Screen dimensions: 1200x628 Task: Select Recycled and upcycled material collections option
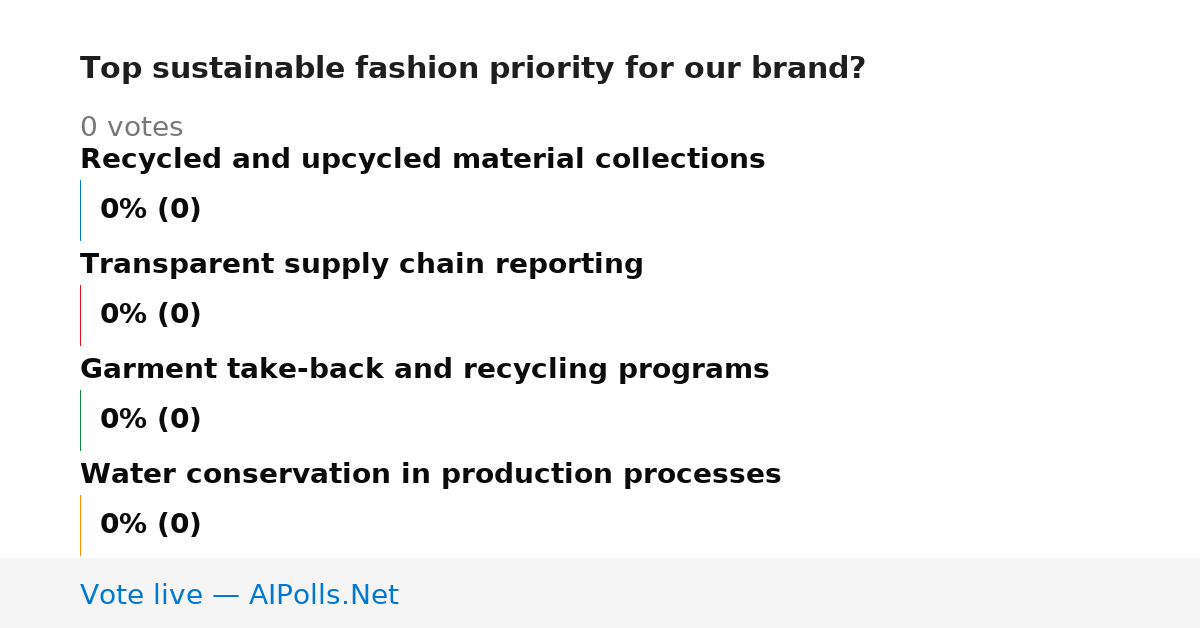[422, 160]
